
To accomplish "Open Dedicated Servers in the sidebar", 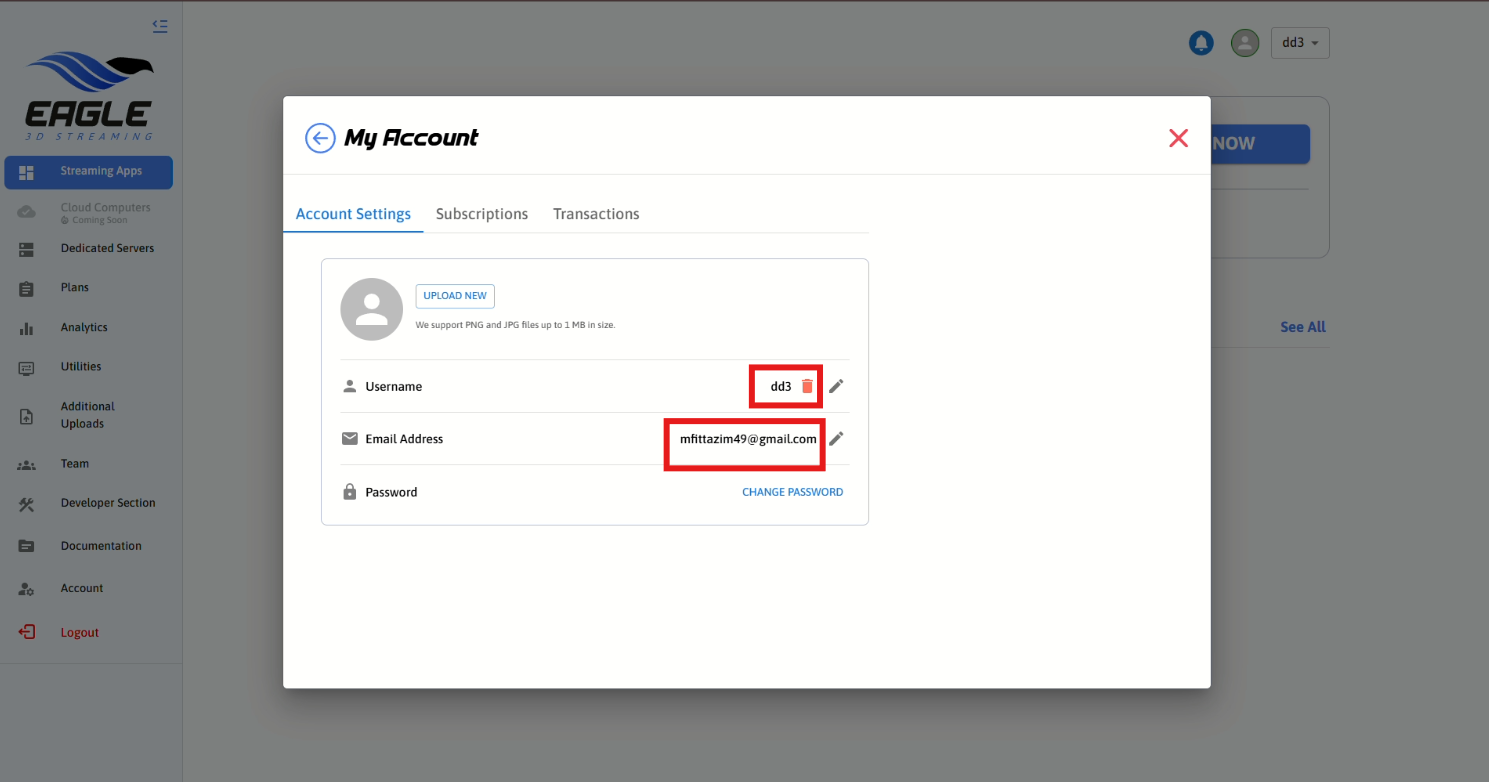I will click(x=107, y=248).
